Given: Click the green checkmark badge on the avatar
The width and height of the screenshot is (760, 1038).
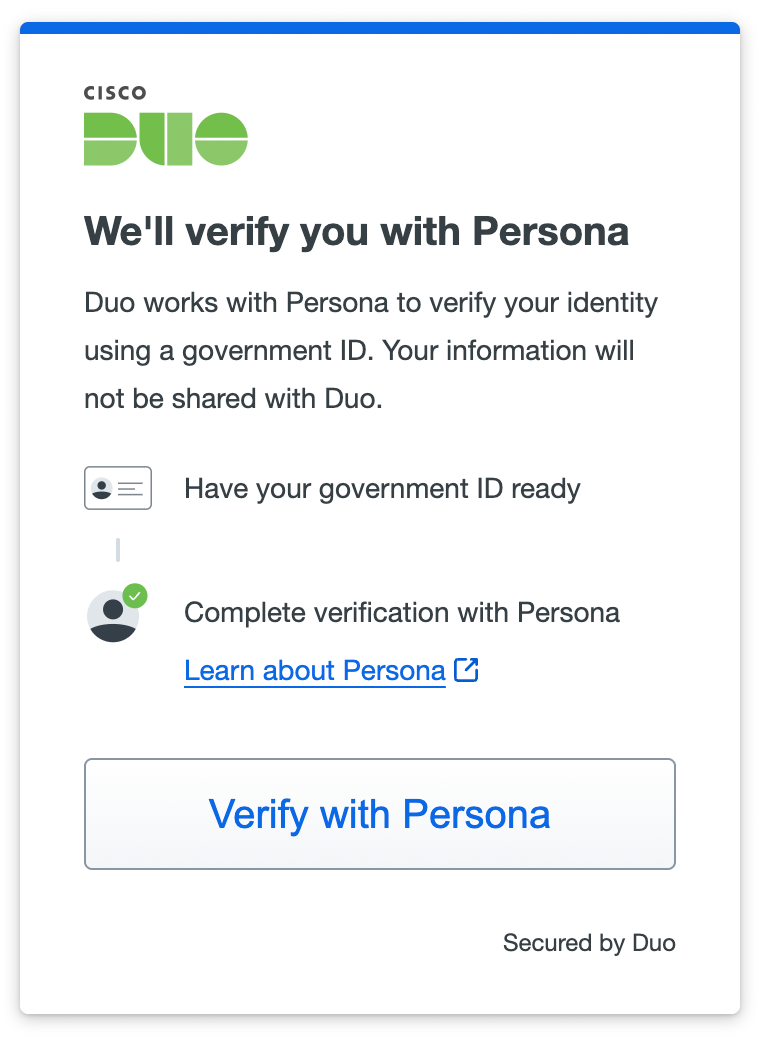Looking at the screenshot, I should pos(136,594).
